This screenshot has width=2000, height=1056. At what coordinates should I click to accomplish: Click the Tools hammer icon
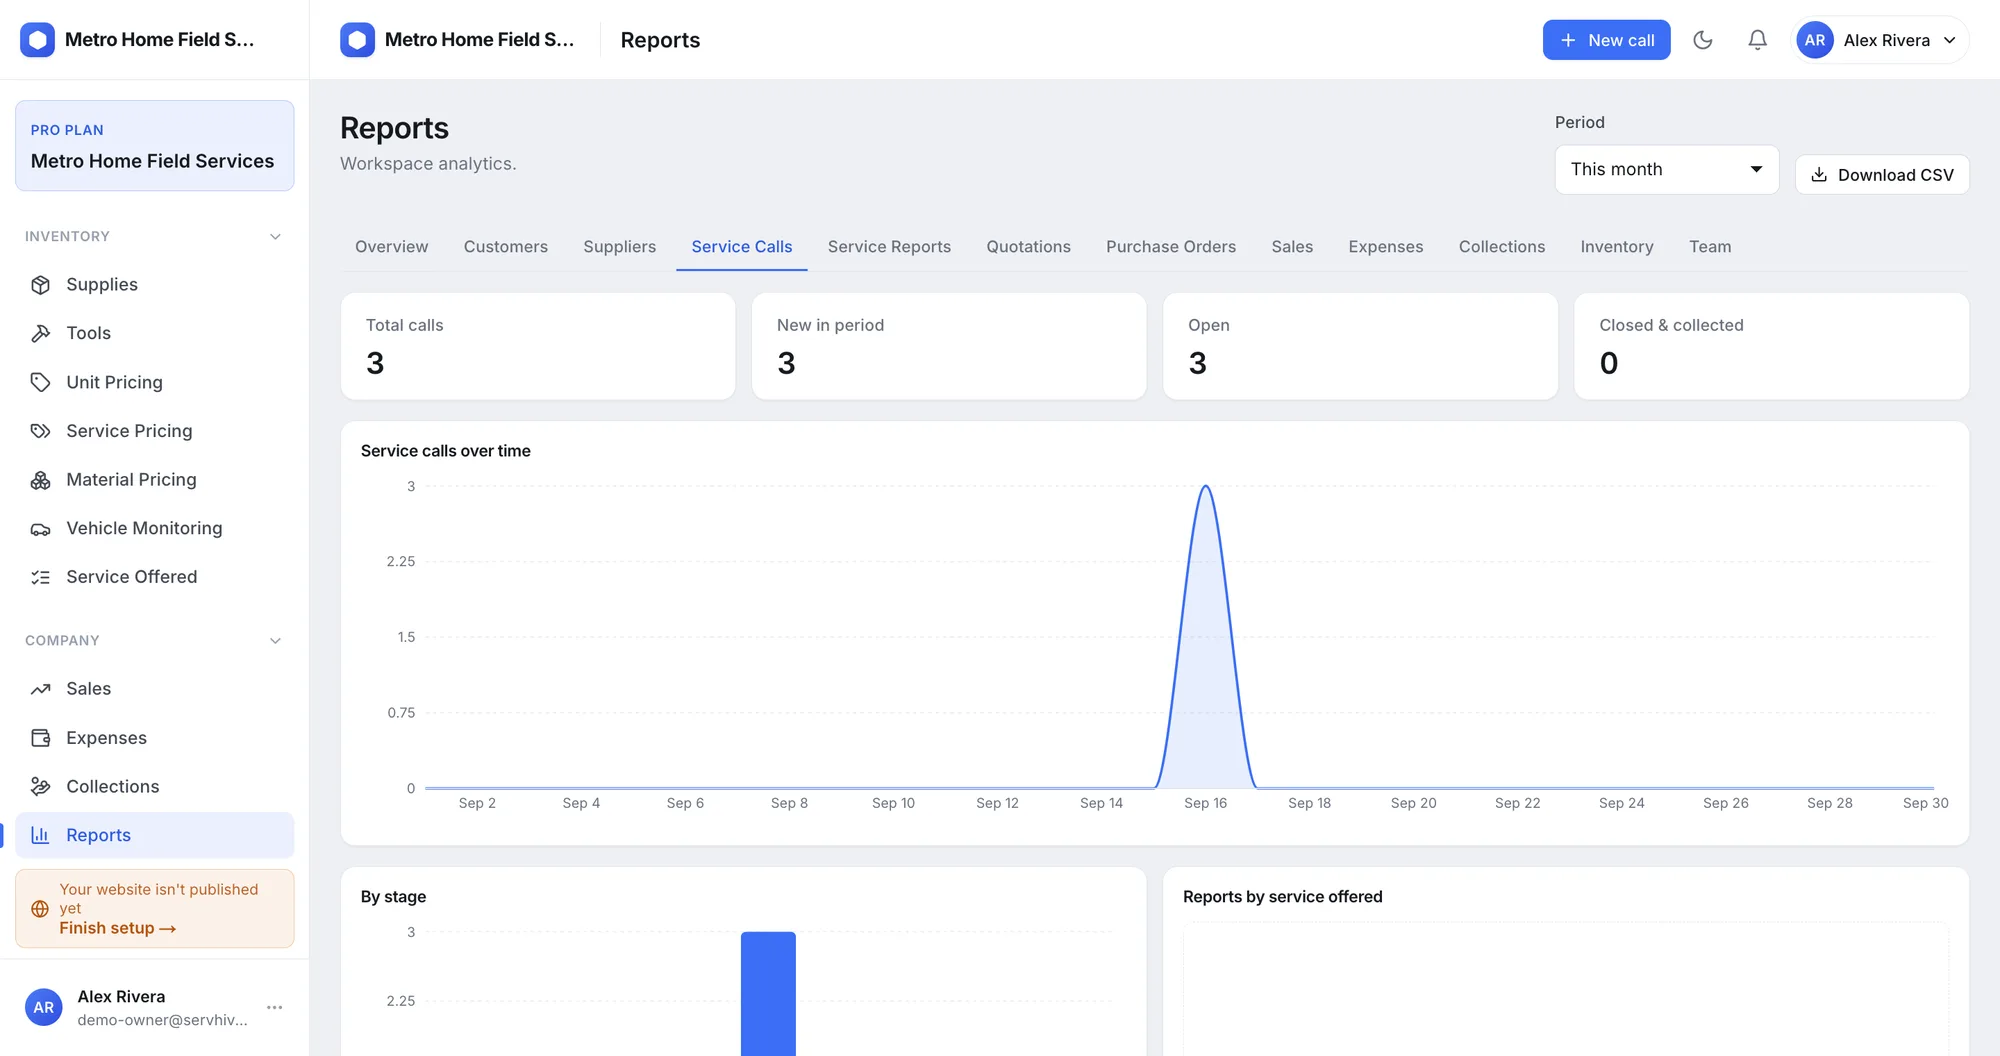point(40,333)
